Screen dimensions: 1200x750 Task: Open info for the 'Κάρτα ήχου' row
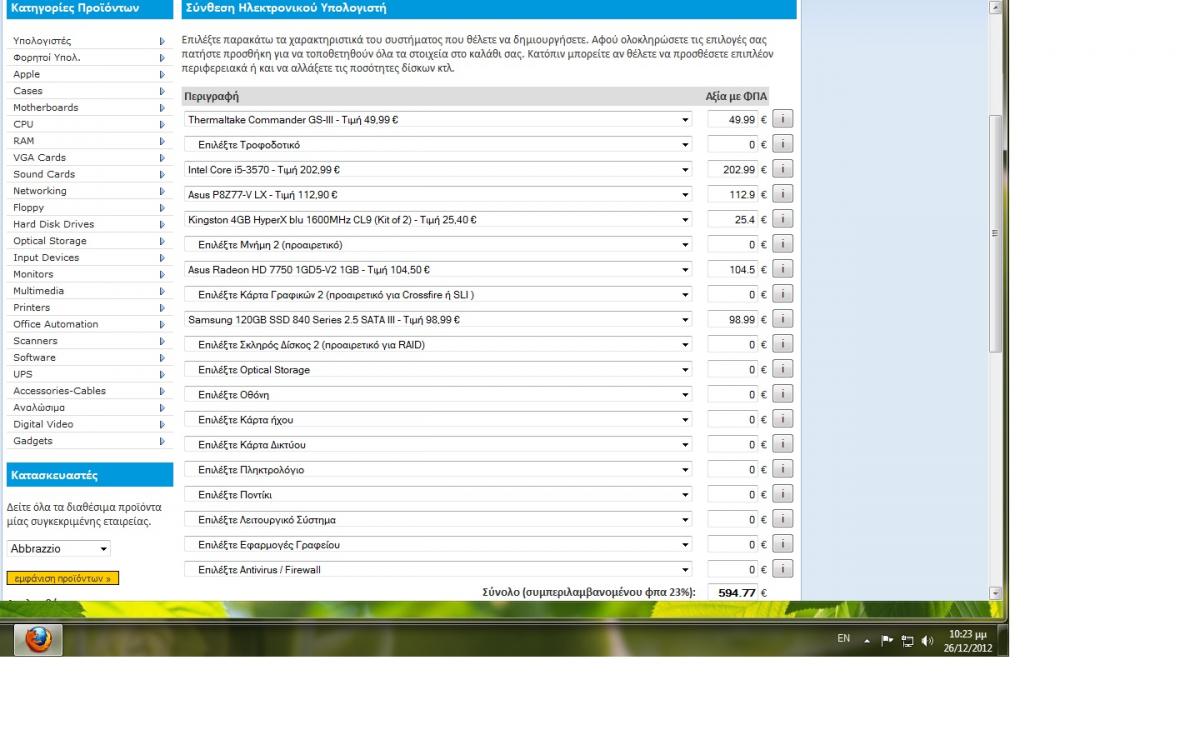click(x=783, y=419)
